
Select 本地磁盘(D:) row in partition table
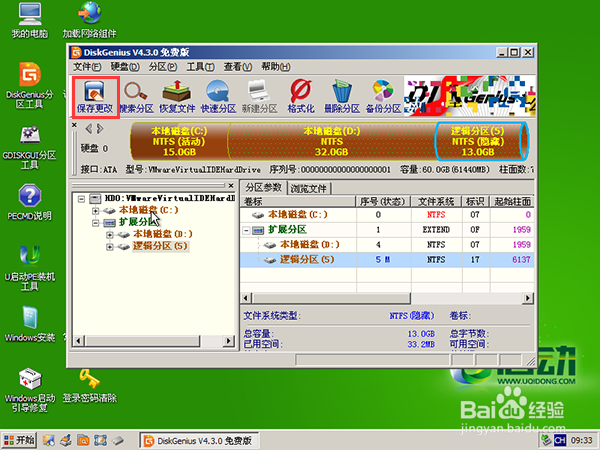pyautogui.click(x=387, y=245)
